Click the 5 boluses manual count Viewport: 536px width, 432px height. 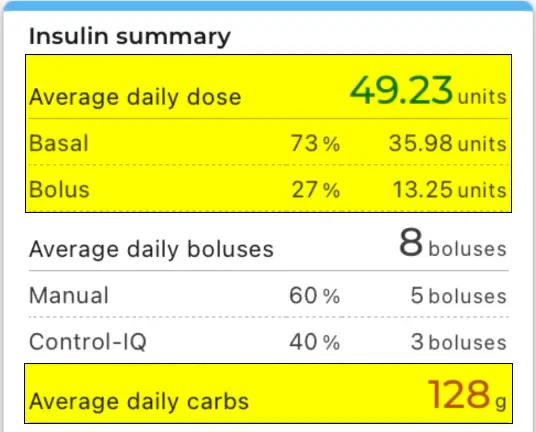click(459, 296)
